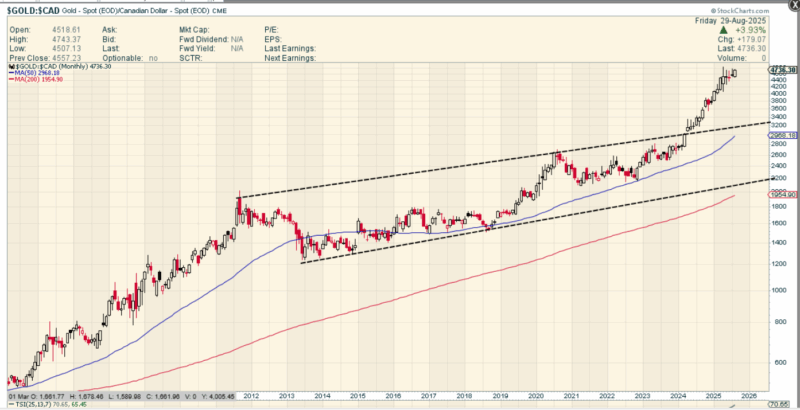The height and width of the screenshot is (410, 800).
Task: Click the small icon before $GOLD:$CAD (Monthly) legend
Action: tap(11, 66)
